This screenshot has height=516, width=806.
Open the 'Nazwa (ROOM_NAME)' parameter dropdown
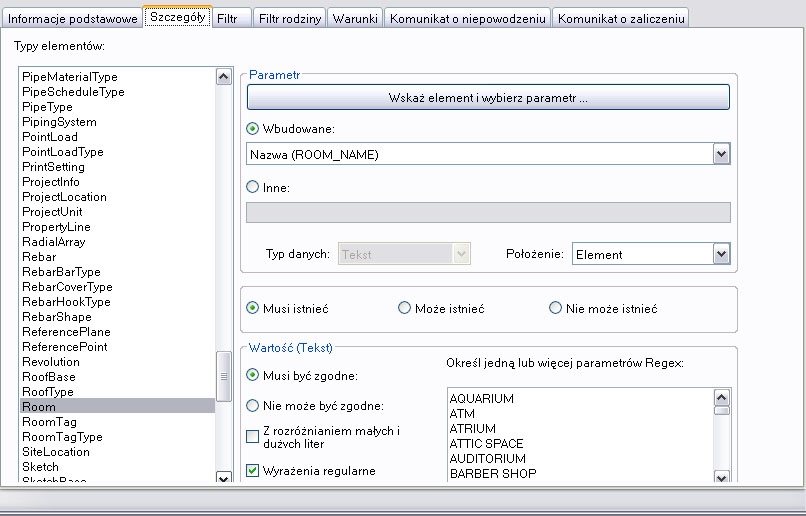(721, 154)
